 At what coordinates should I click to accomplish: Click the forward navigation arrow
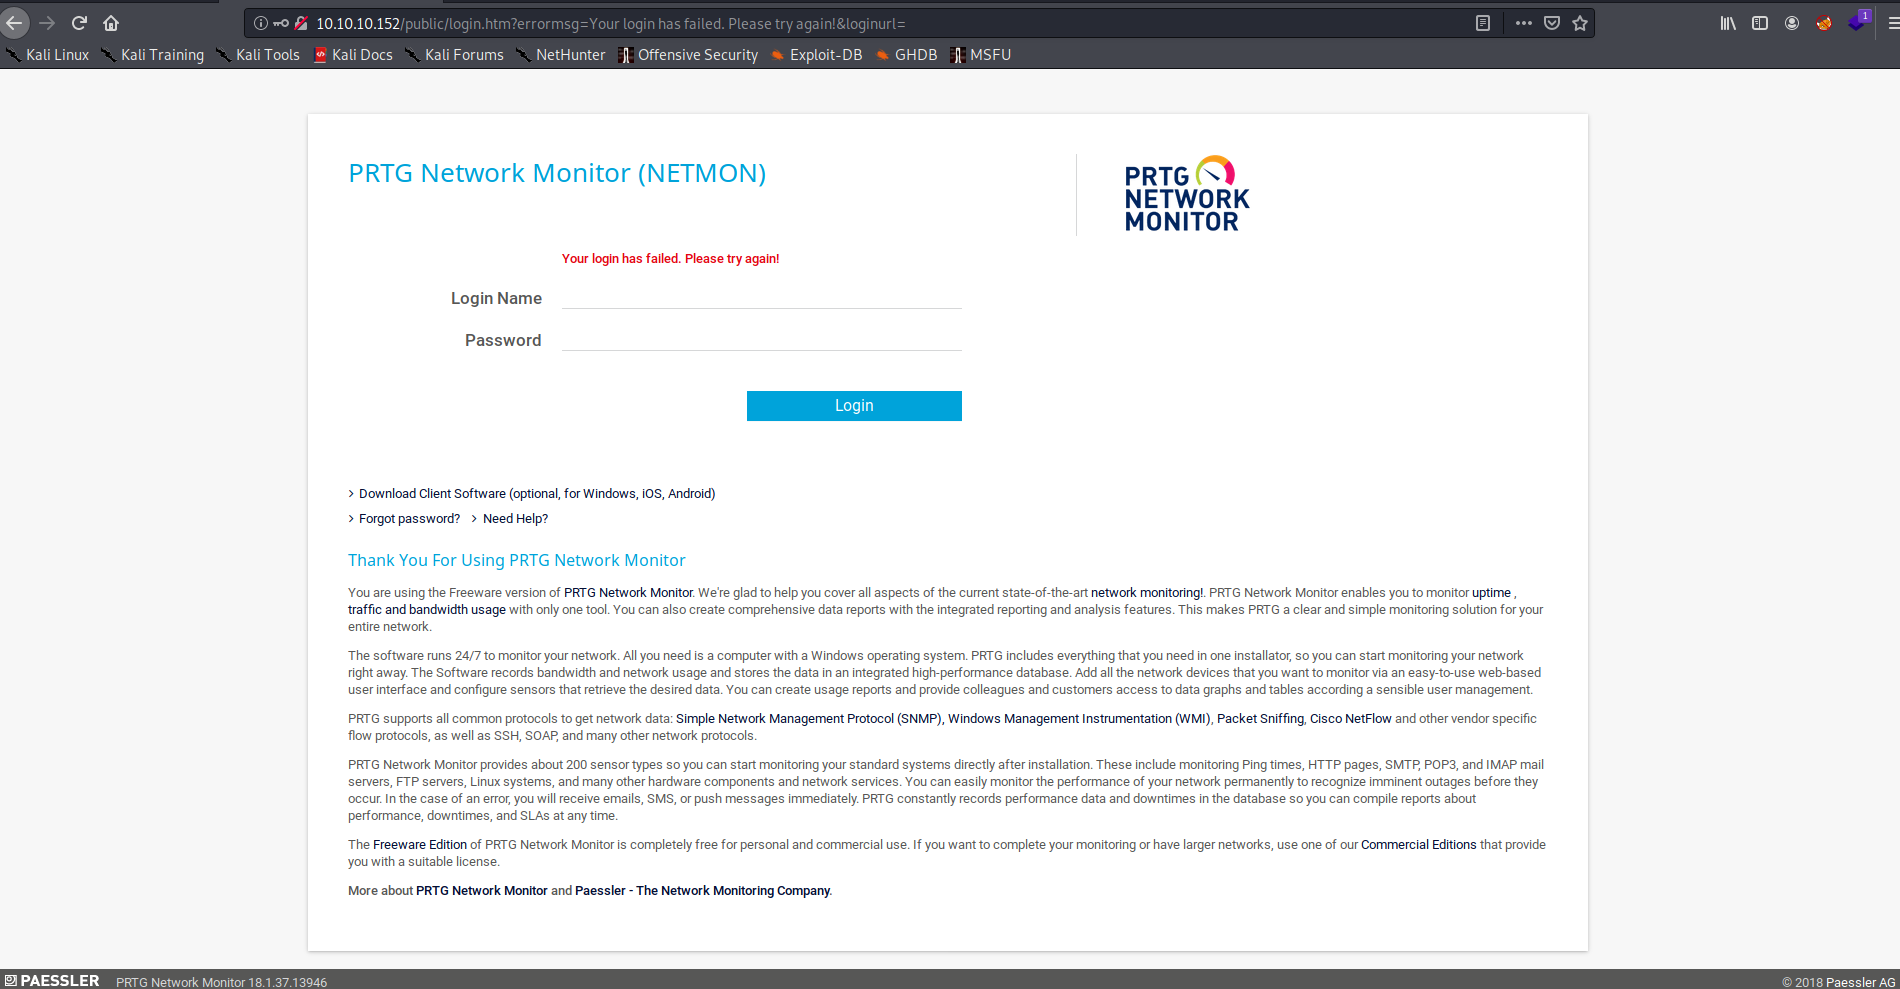(x=47, y=22)
